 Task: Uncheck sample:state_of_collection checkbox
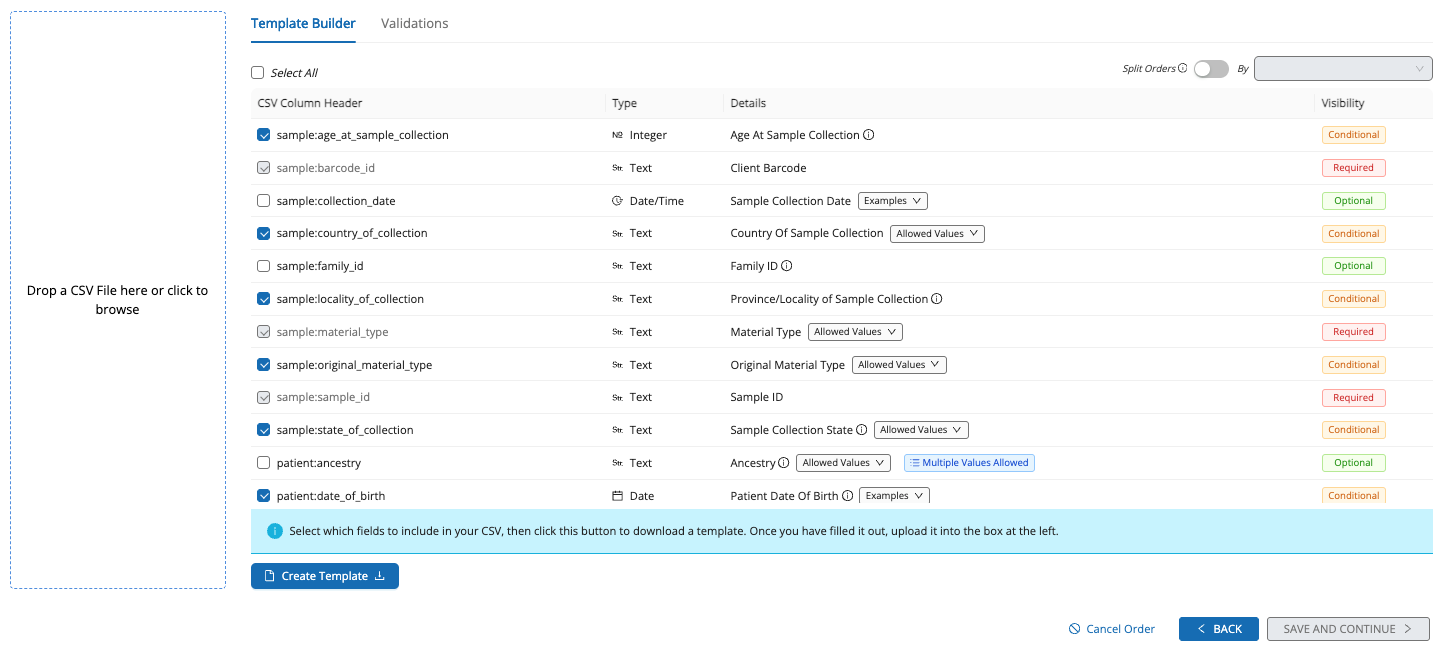(264, 430)
